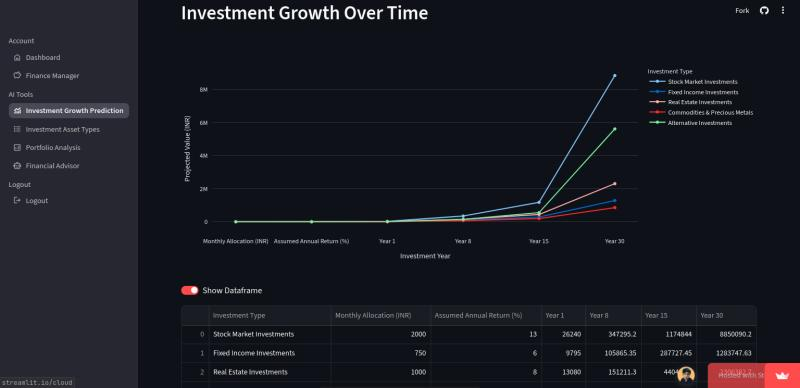The width and height of the screenshot is (800, 388).
Task: Click the Year 30 column header
Action: pyautogui.click(x=727, y=316)
